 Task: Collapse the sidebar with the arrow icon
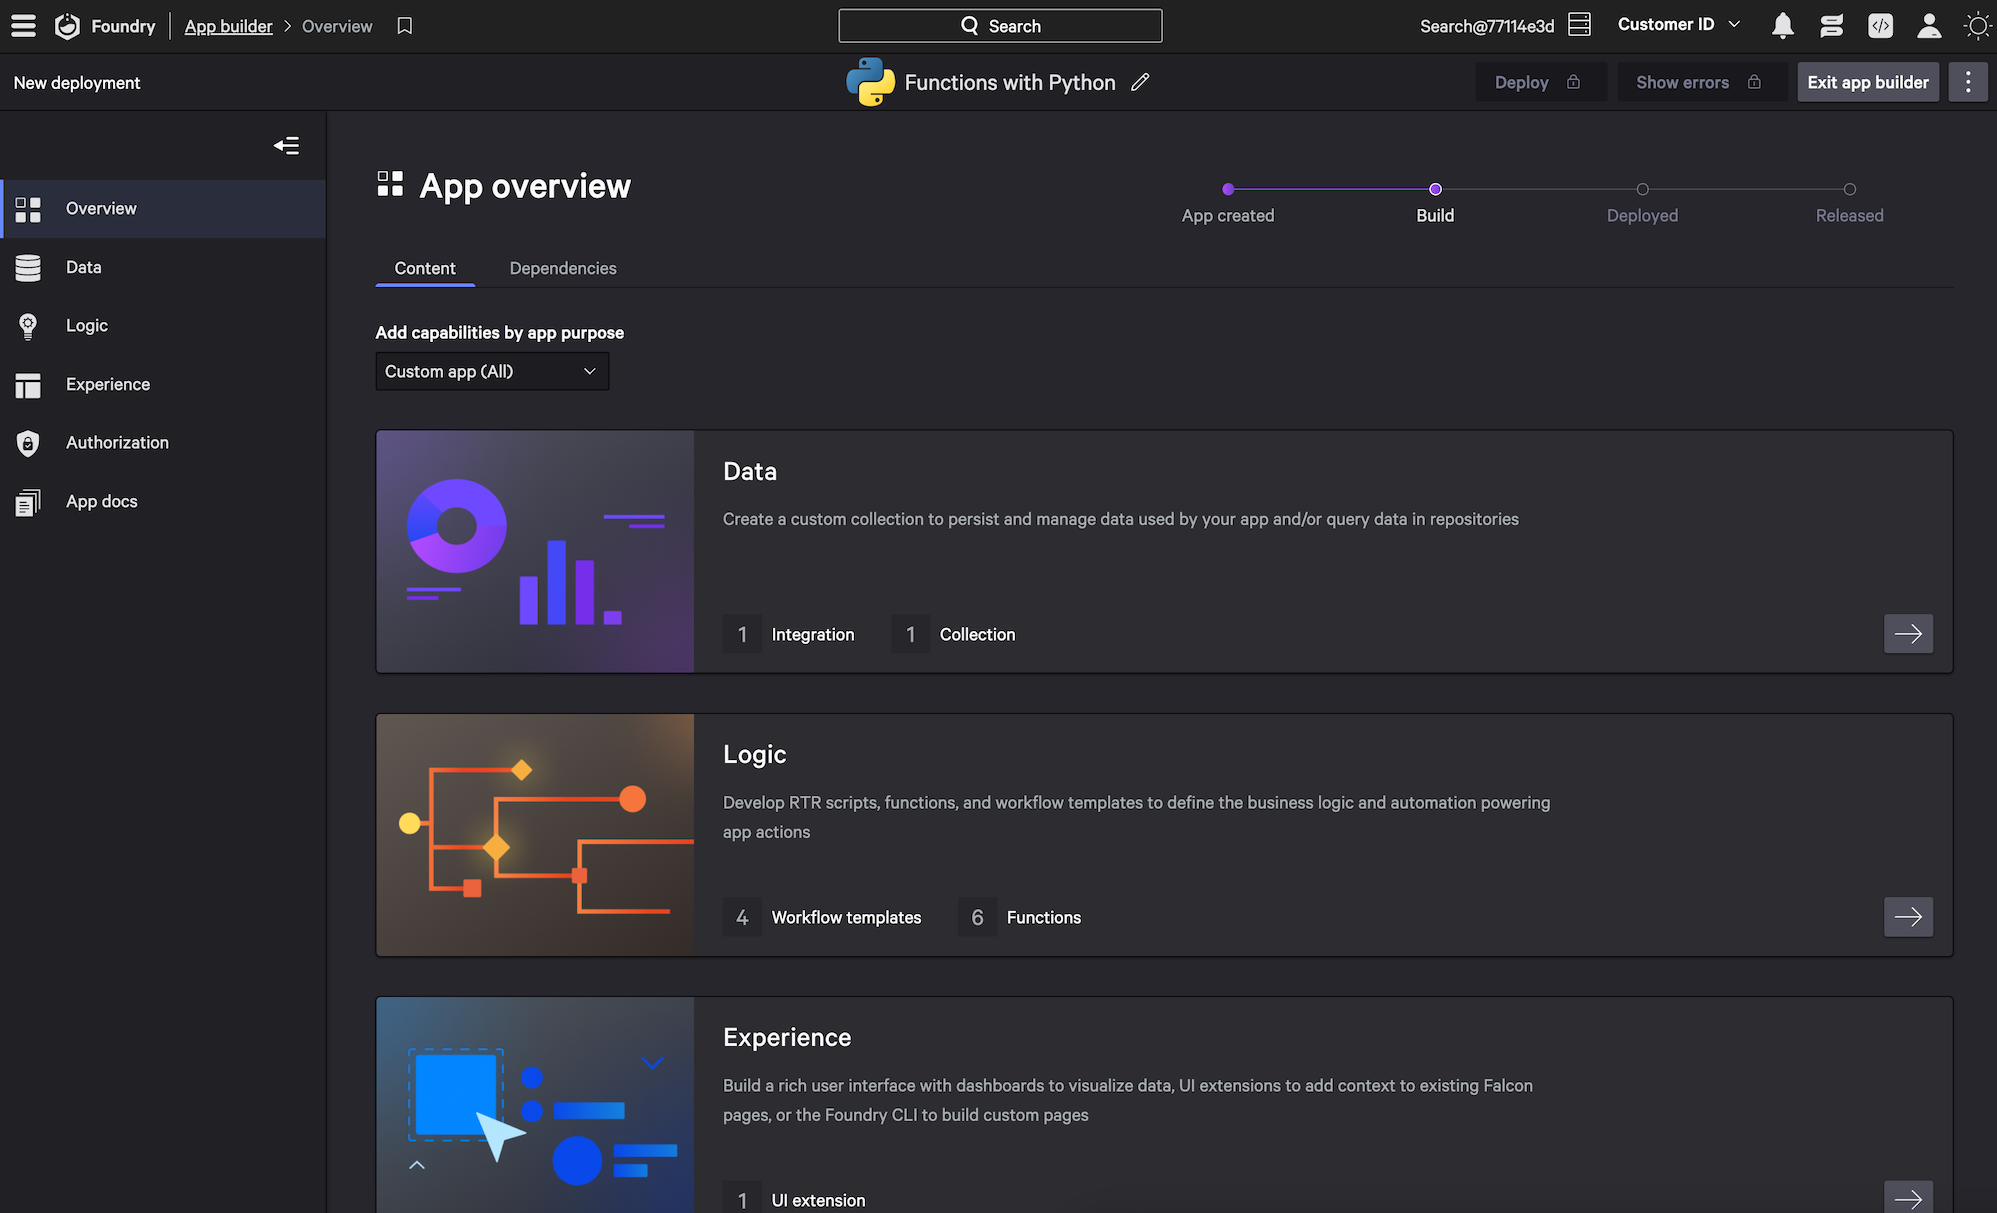tap(286, 146)
